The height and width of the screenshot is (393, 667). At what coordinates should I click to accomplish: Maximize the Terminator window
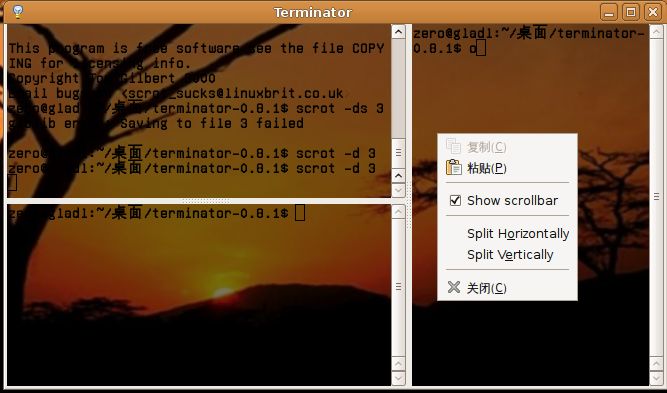point(631,12)
